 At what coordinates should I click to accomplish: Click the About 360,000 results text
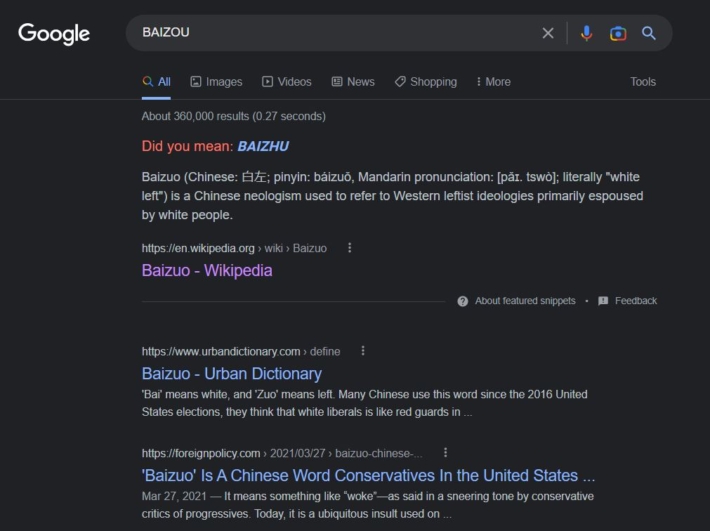[x=234, y=116]
